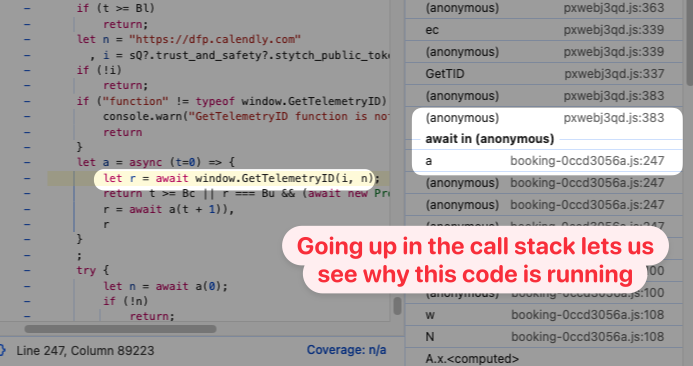693x366 pixels.
Task: Select the 'N' call stack frame
Action: 544,337
